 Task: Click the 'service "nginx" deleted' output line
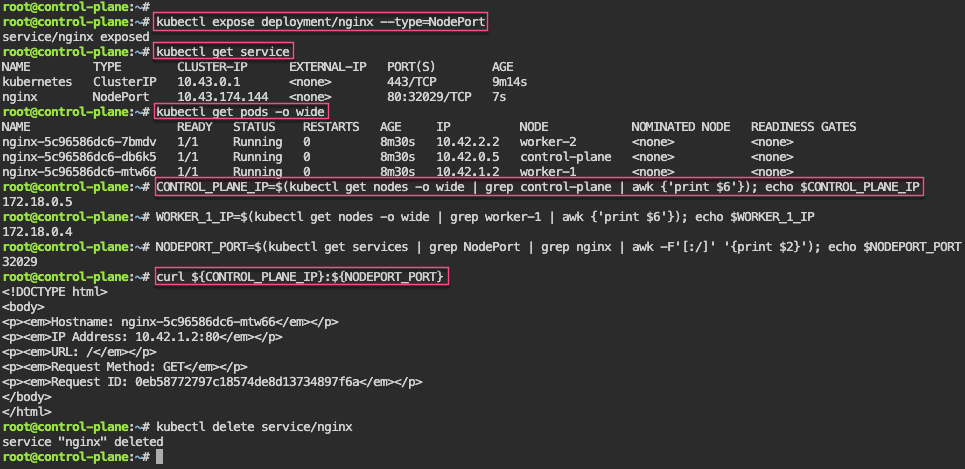pyautogui.click(x=82, y=441)
